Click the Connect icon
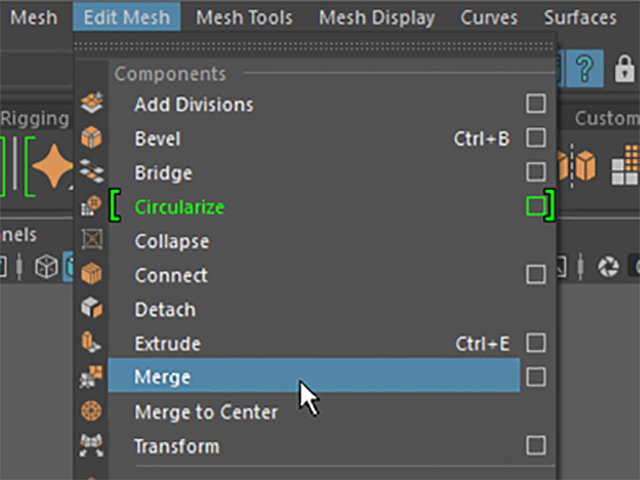The image size is (640, 480). (91, 273)
